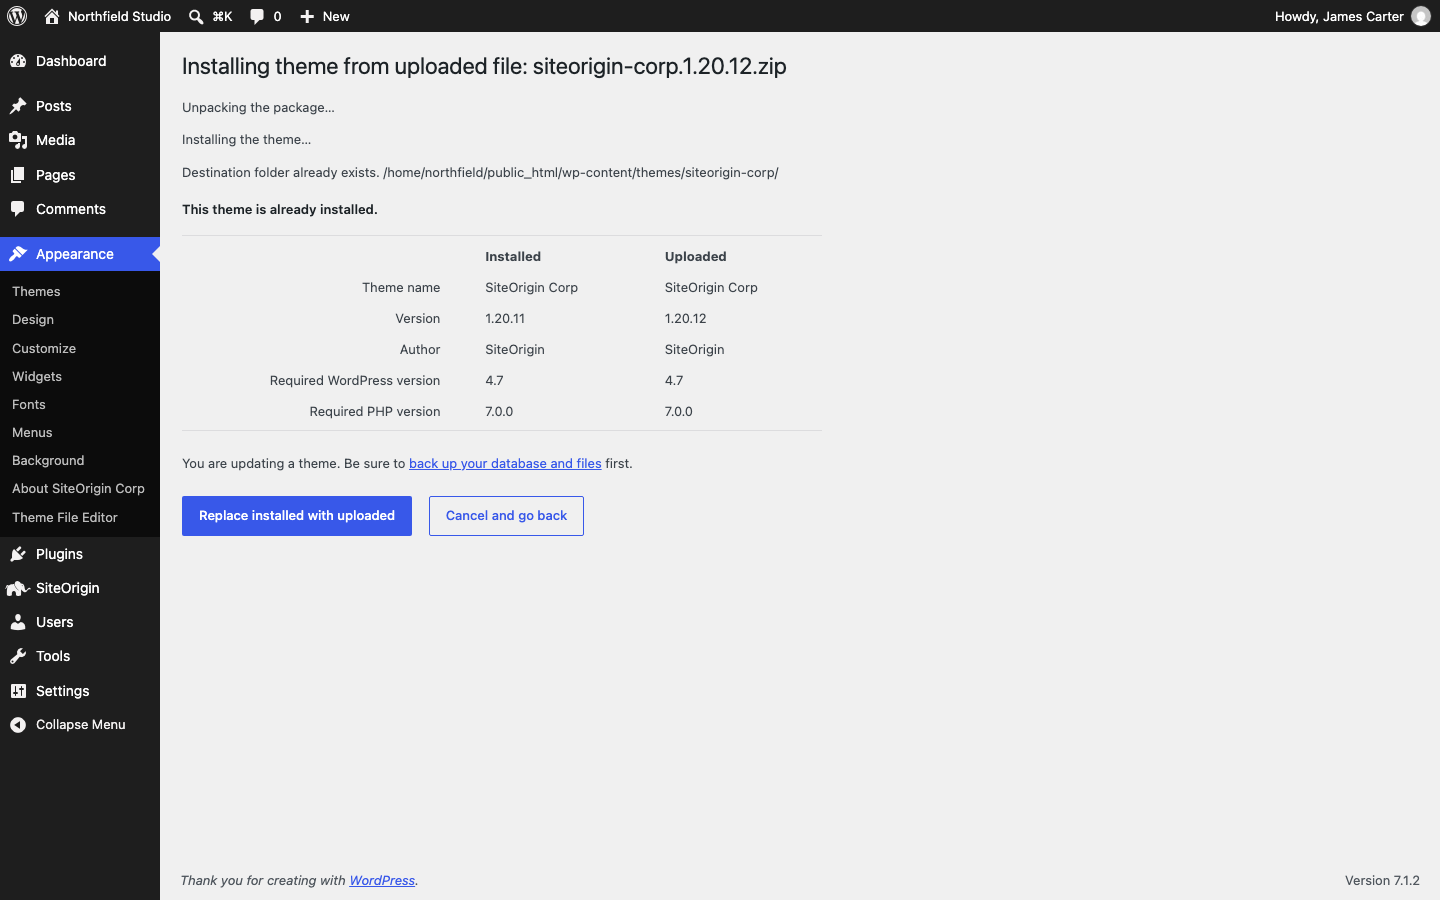Viewport: 1440px width, 900px height.
Task: Click the Northfield Studio site name
Action: pyautogui.click(x=119, y=16)
